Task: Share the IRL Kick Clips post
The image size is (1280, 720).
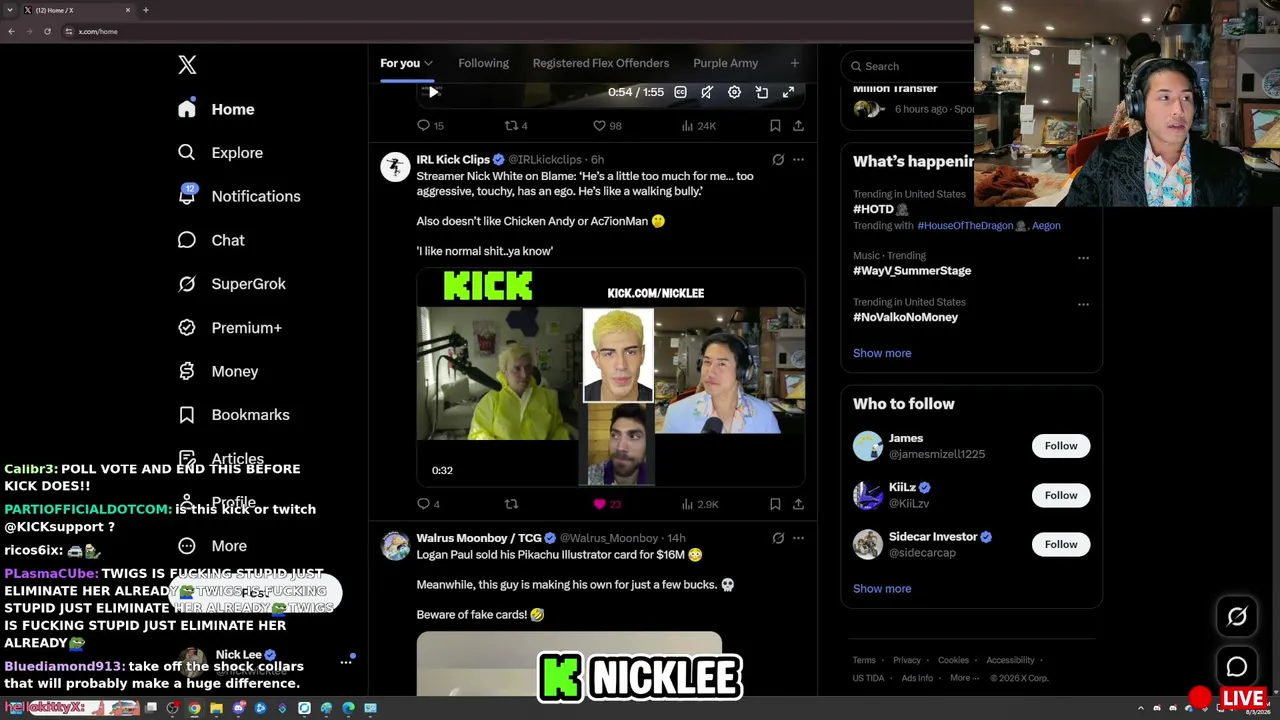Action: pos(798,504)
